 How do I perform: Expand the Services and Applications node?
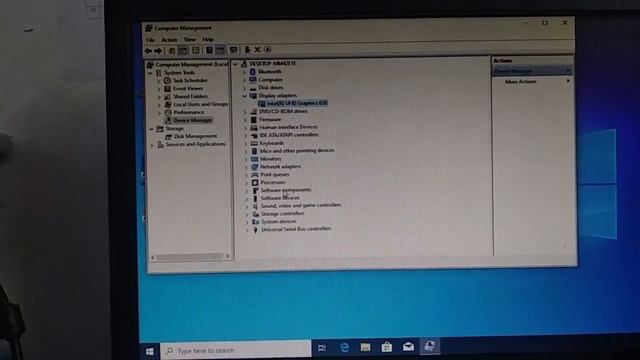click(152, 145)
